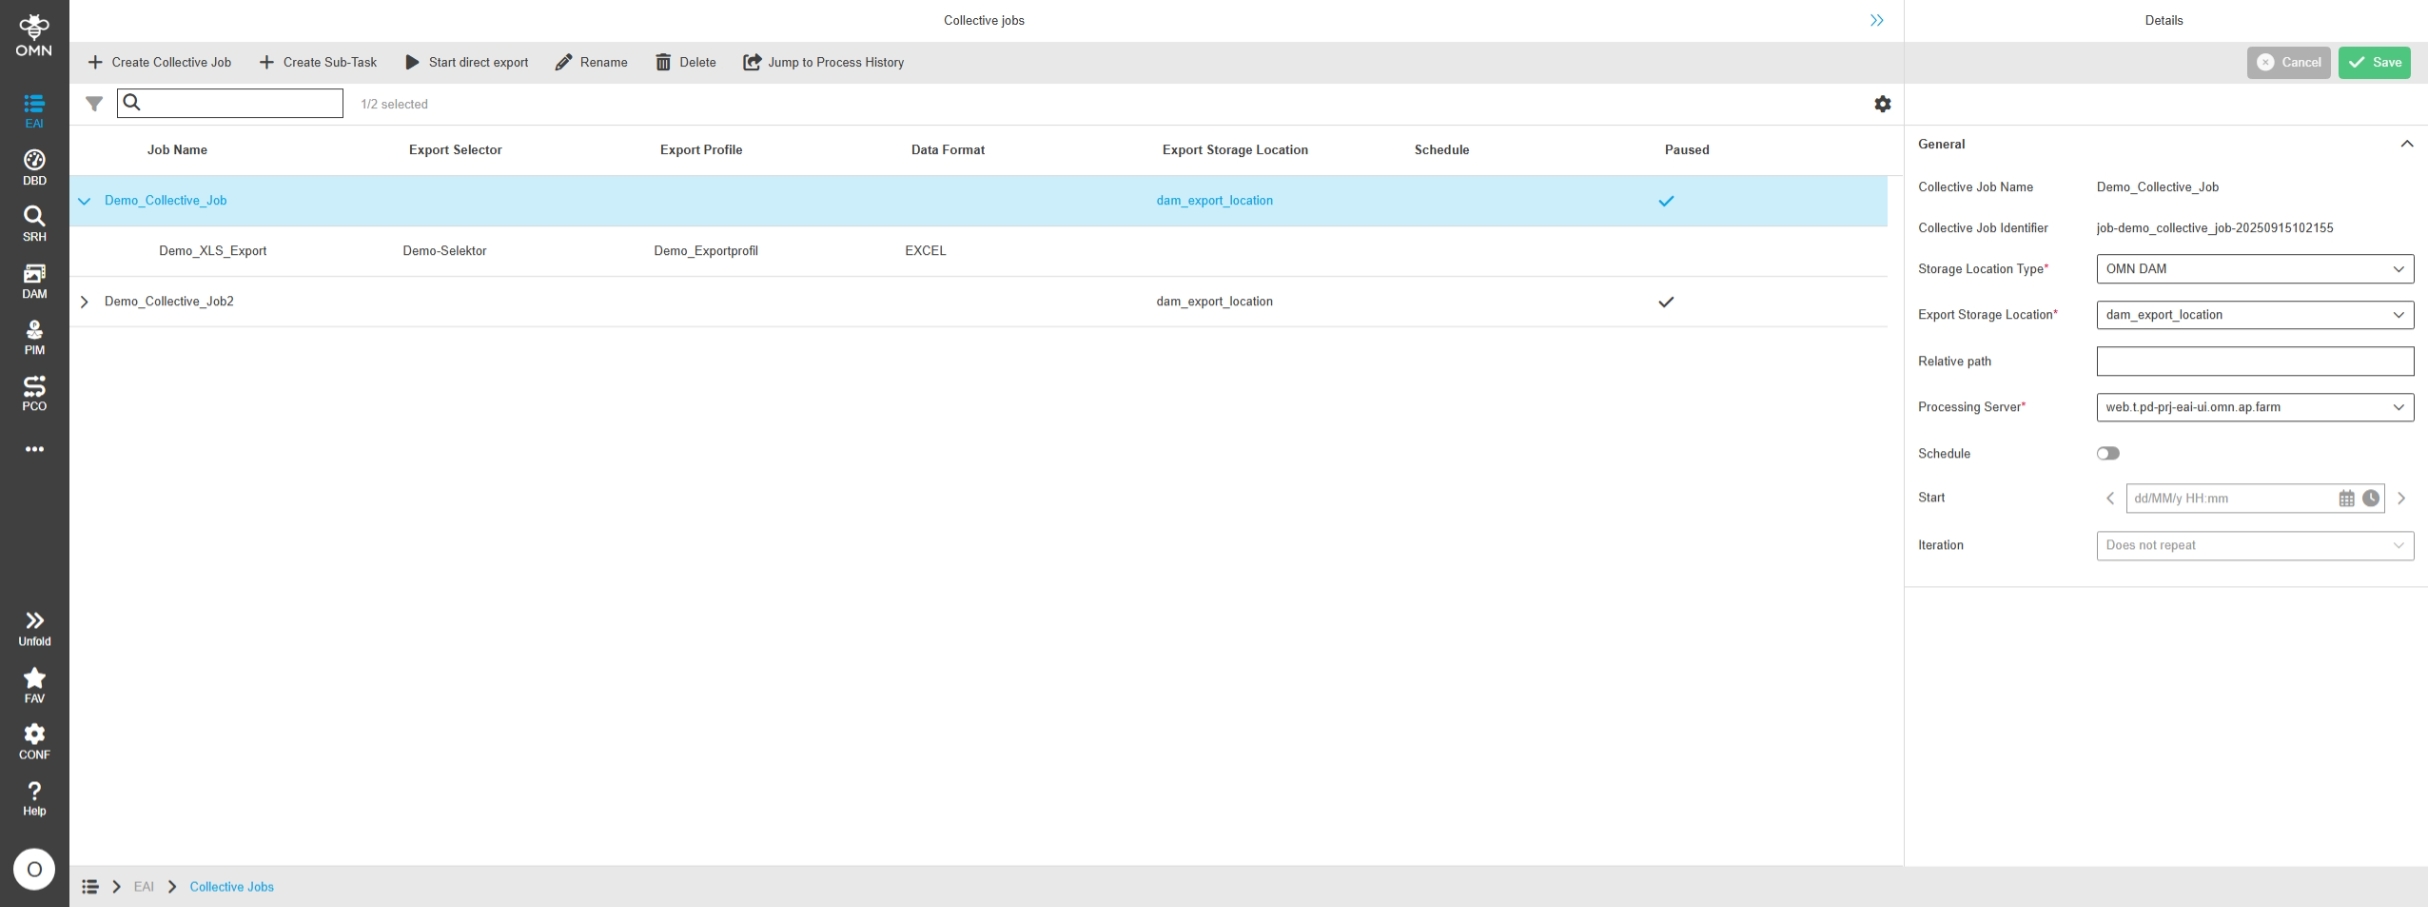Viewport: 2428px width, 907px height.
Task: Open the FAV favorites star icon
Action: point(34,684)
